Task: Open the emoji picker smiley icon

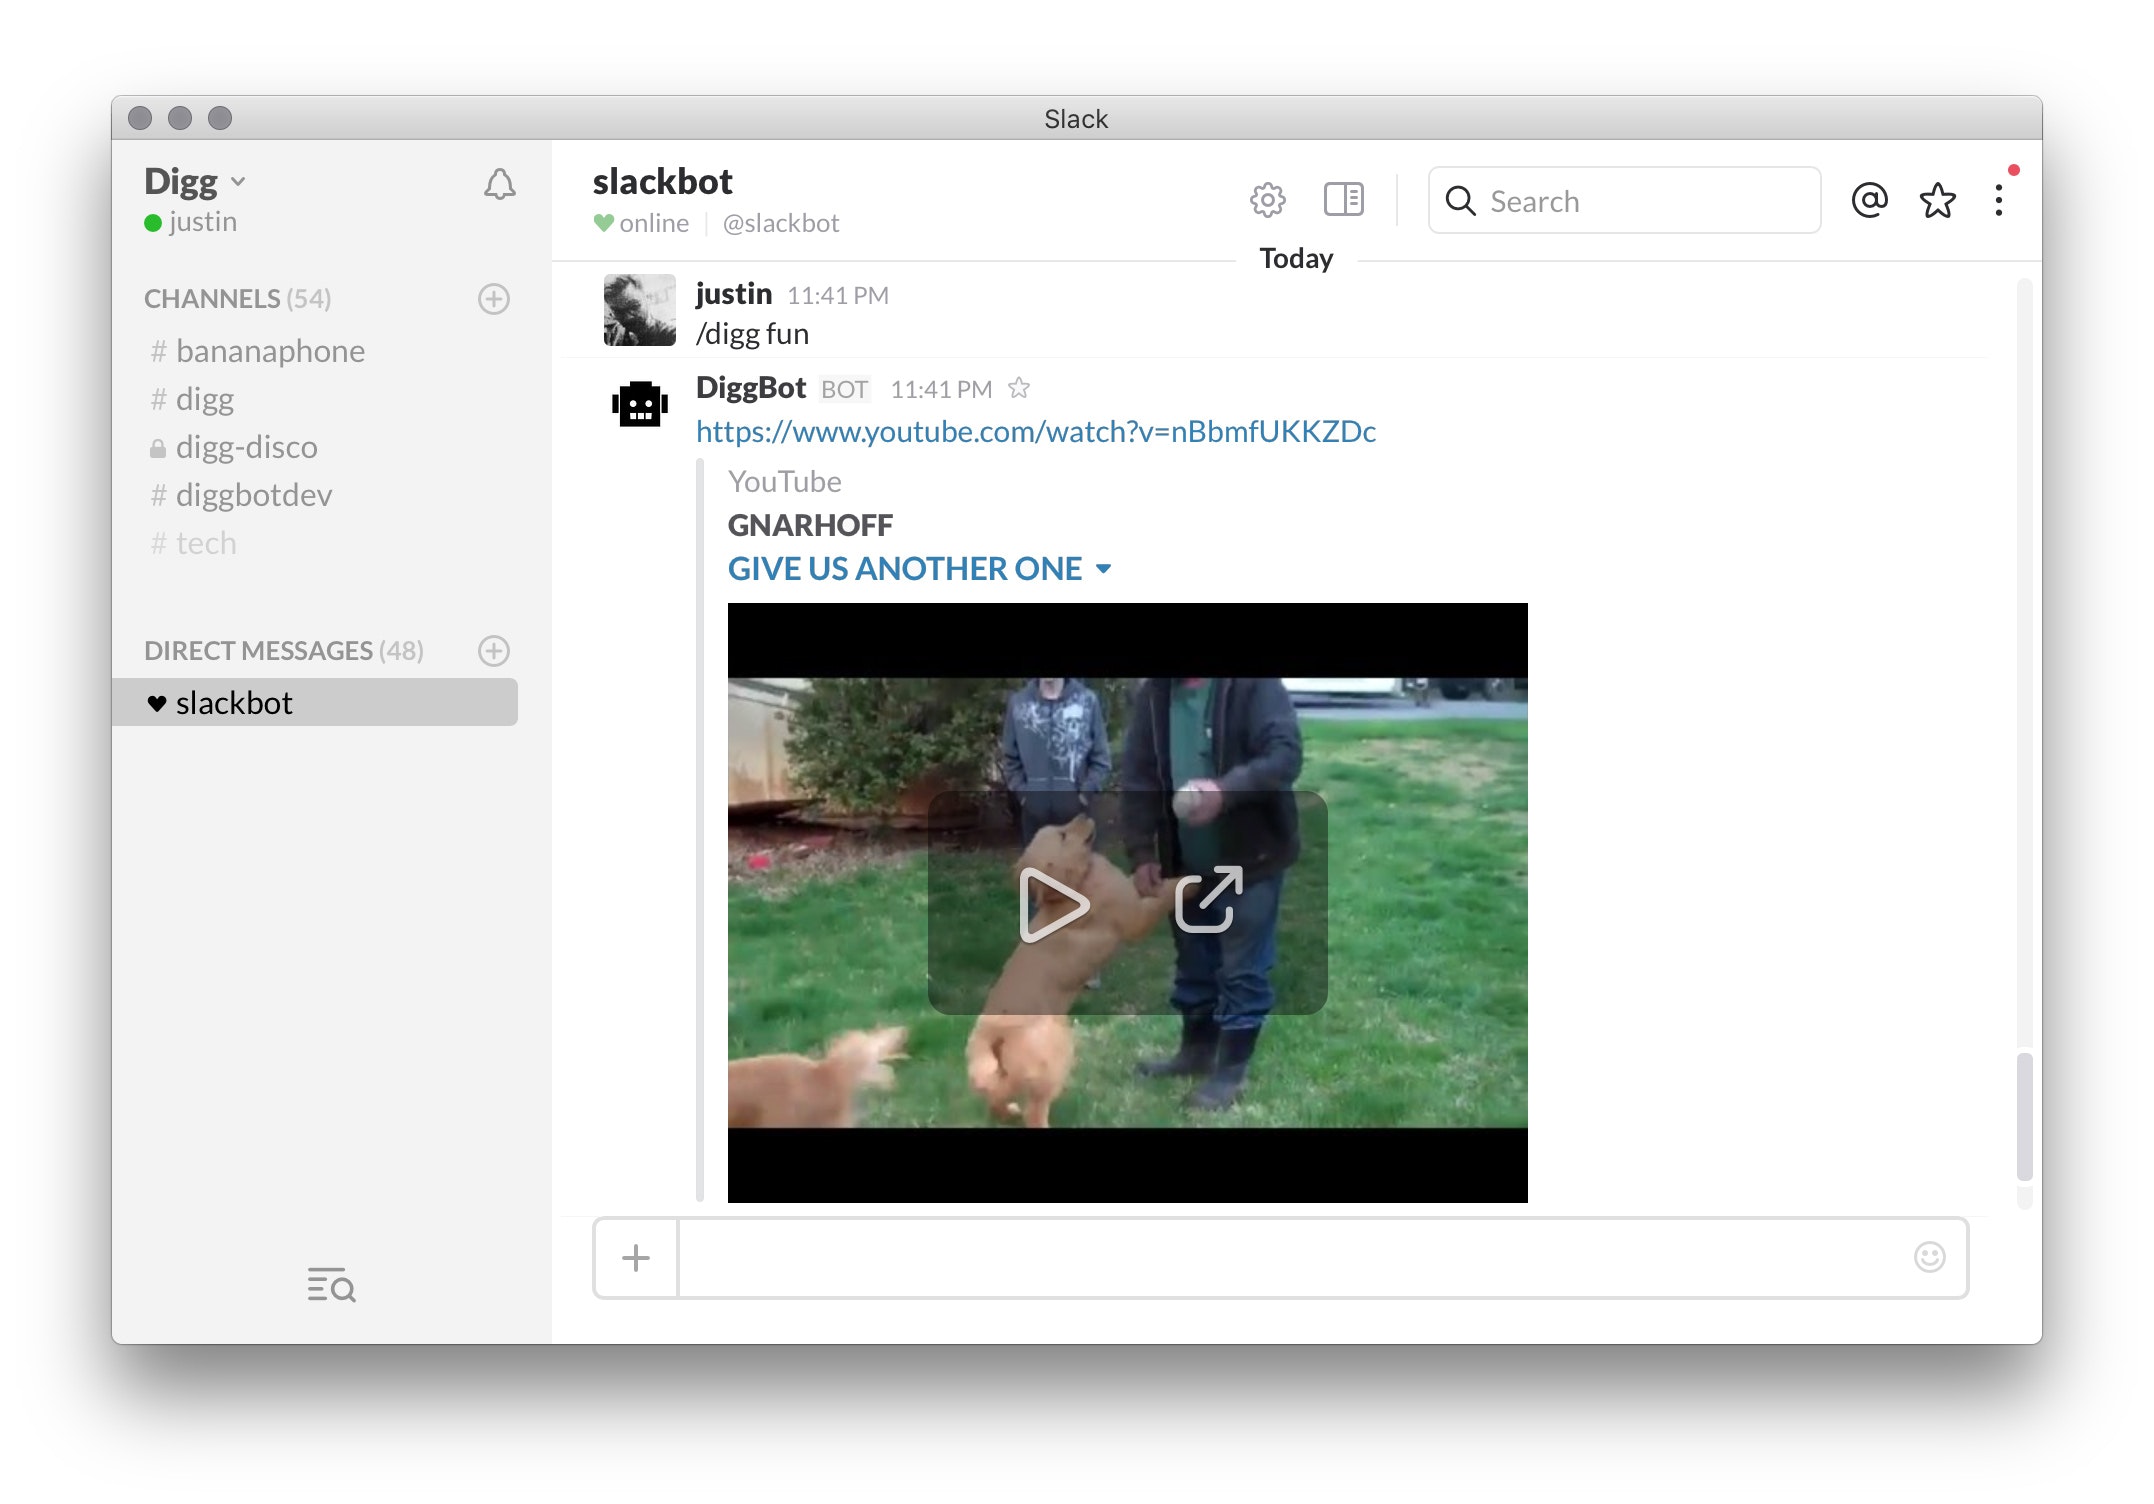Action: tap(1929, 1257)
